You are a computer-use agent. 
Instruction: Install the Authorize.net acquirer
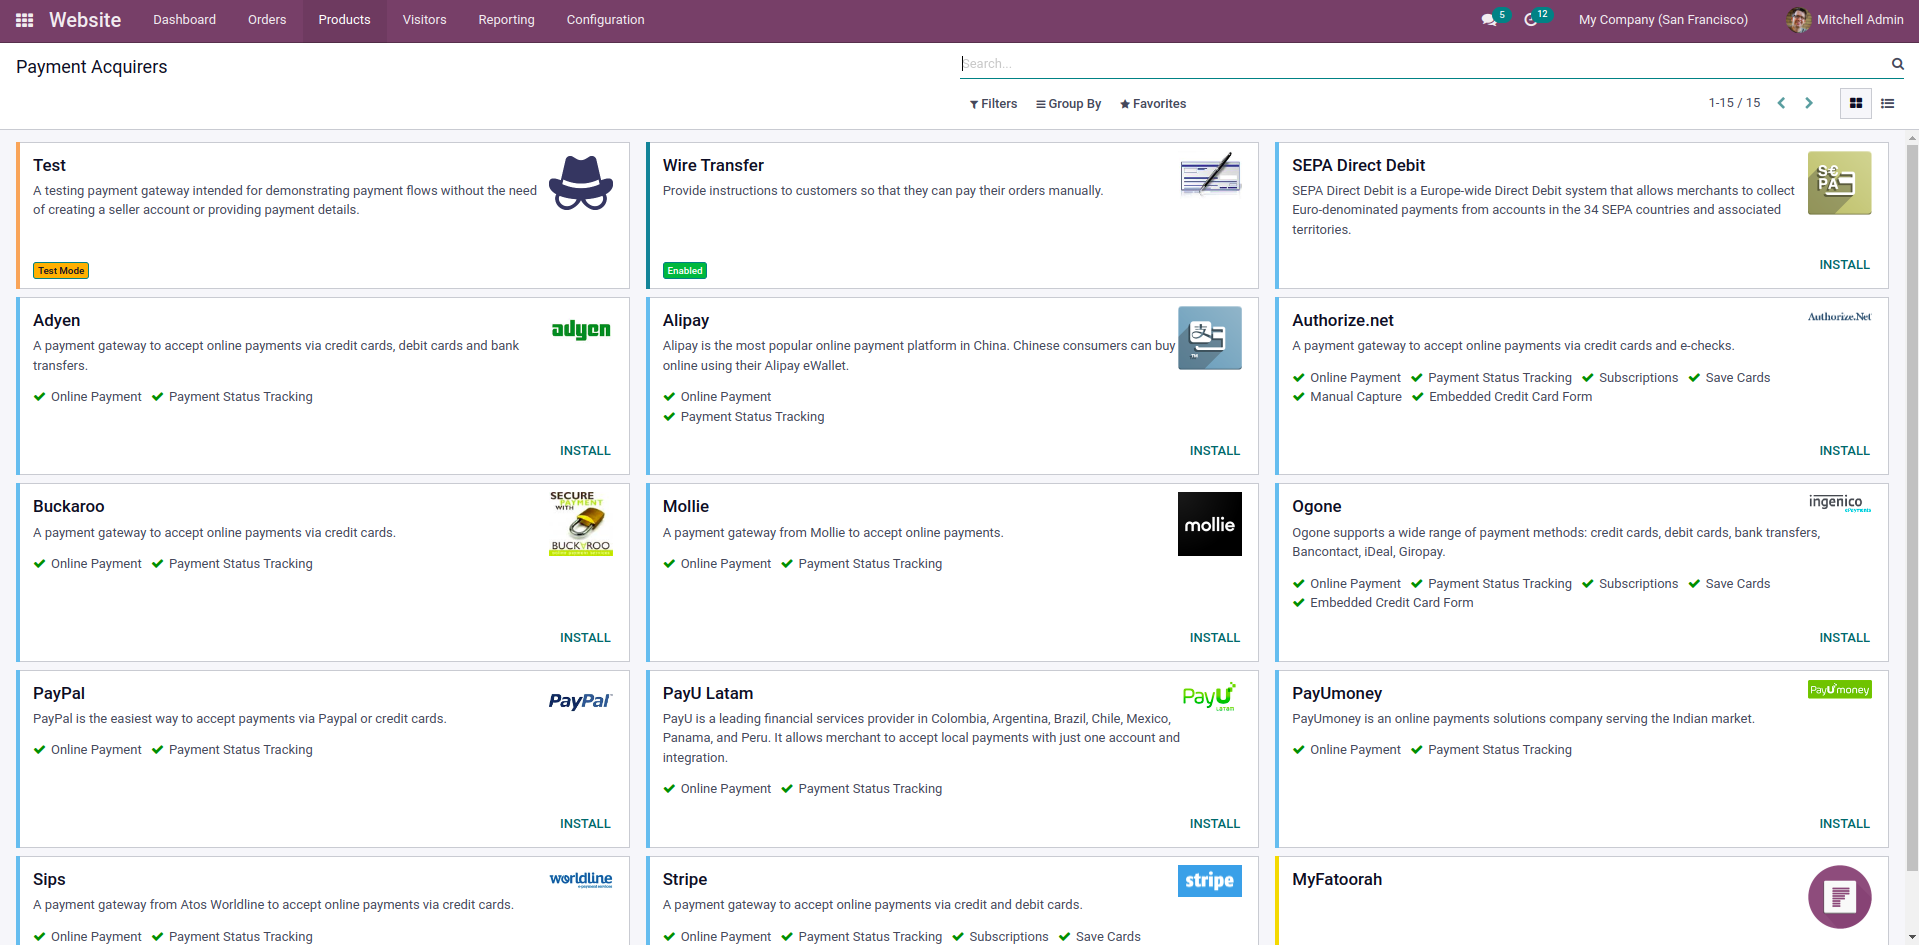[1844, 451]
